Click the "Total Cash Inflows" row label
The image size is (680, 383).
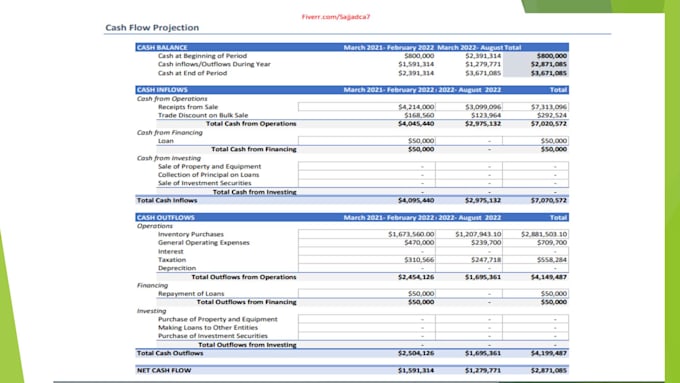click(x=167, y=200)
